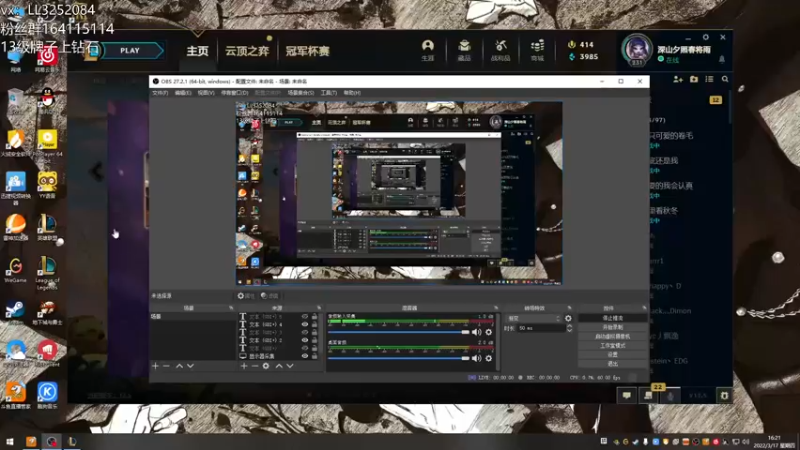Click the 启动虚拟摄像机 button in OBS
Image resolution: width=800 pixels, height=450 pixels.
(613, 336)
